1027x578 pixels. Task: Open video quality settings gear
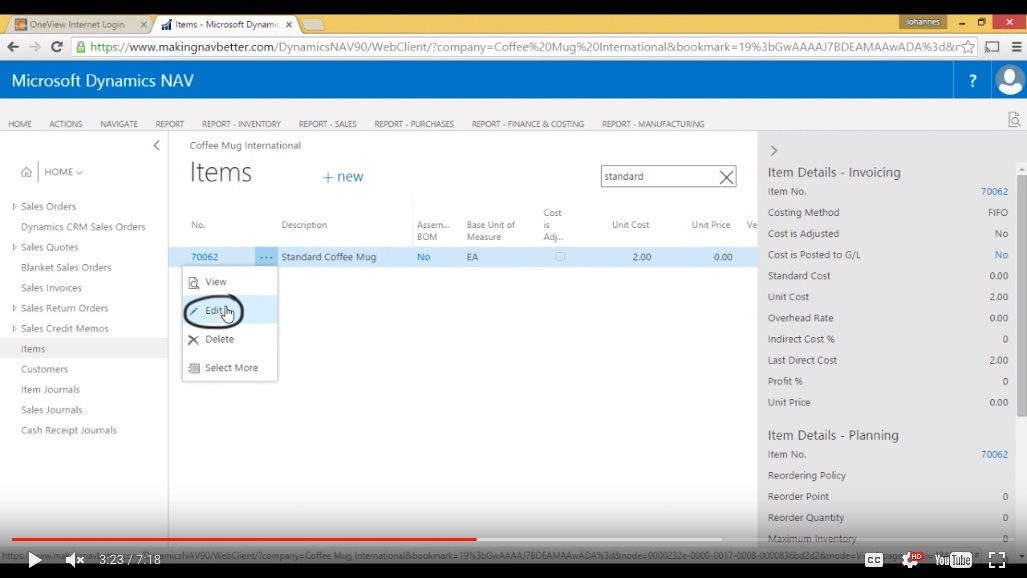coord(910,559)
